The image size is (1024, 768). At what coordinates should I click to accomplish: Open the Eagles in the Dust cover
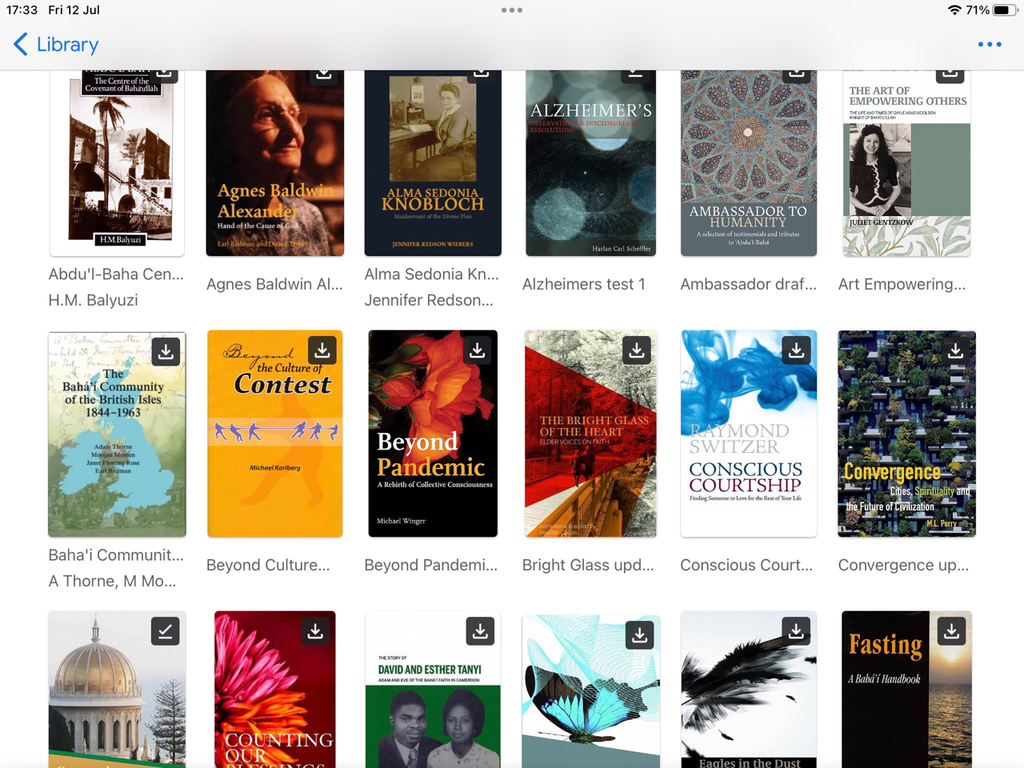click(x=749, y=689)
